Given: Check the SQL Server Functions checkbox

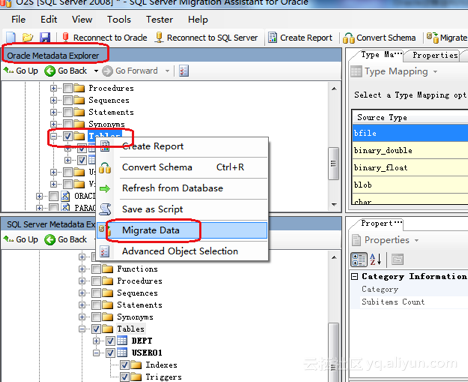Looking at the screenshot, I should click(x=96, y=269).
